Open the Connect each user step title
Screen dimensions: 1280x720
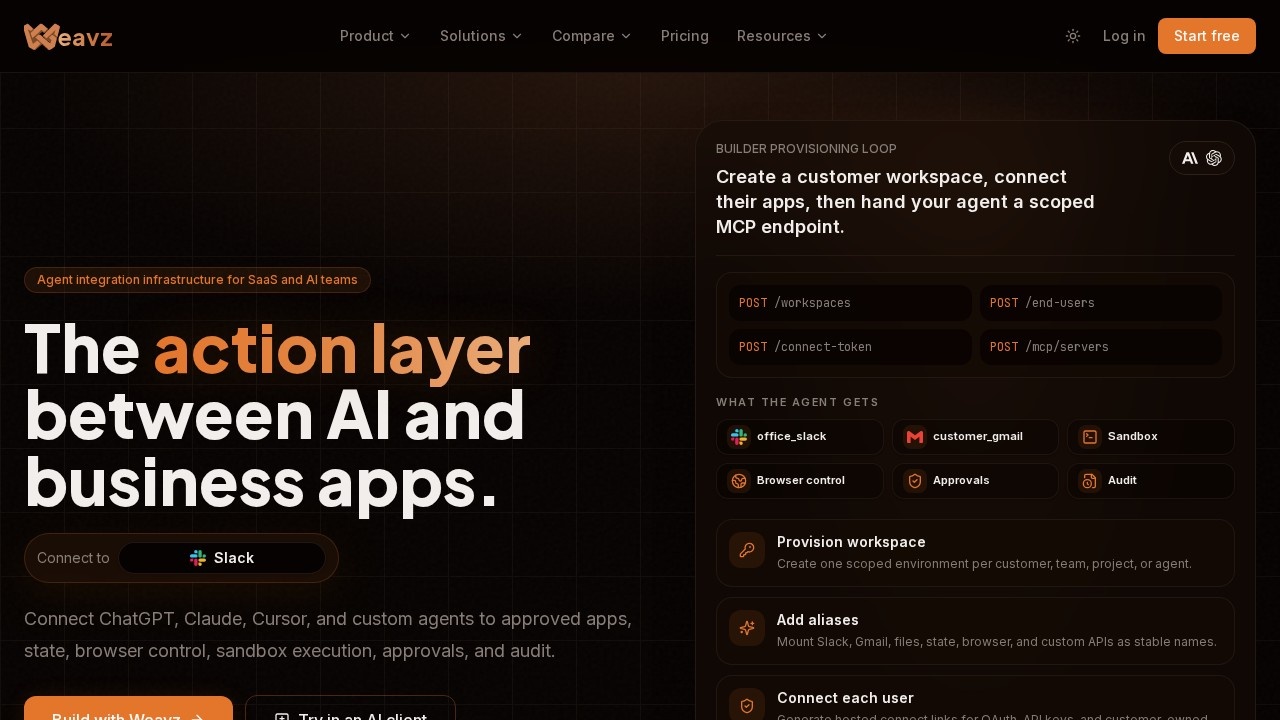click(x=845, y=698)
